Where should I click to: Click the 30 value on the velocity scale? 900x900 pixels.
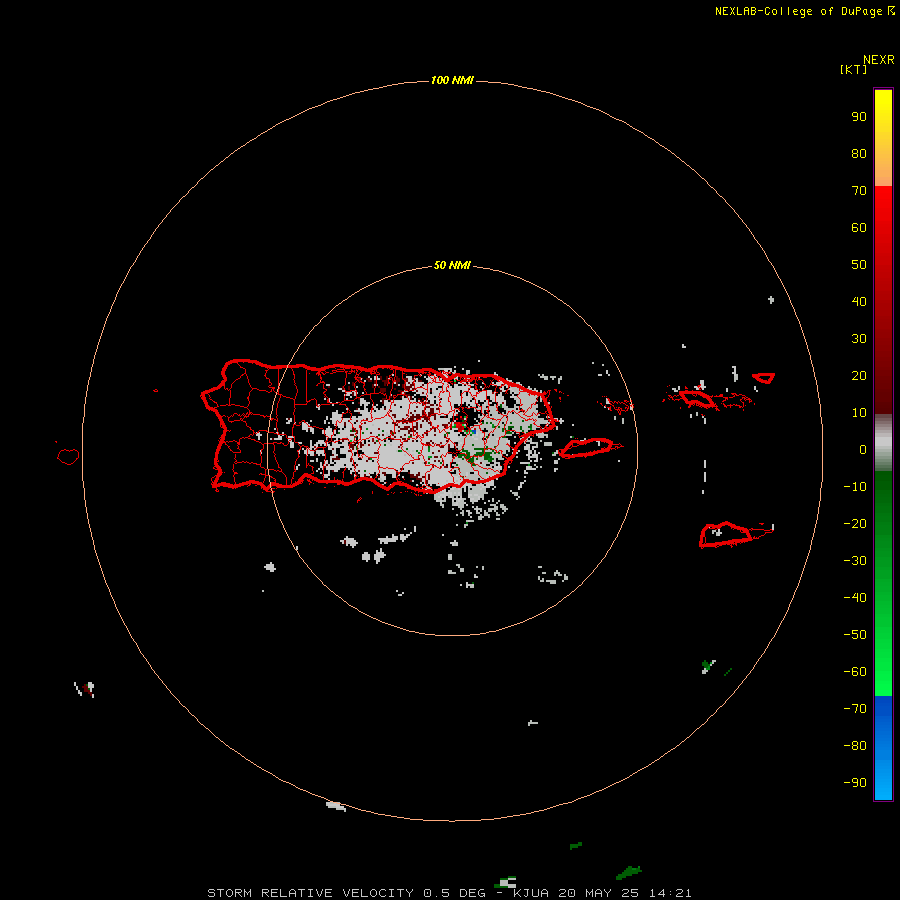pyautogui.click(x=859, y=339)
